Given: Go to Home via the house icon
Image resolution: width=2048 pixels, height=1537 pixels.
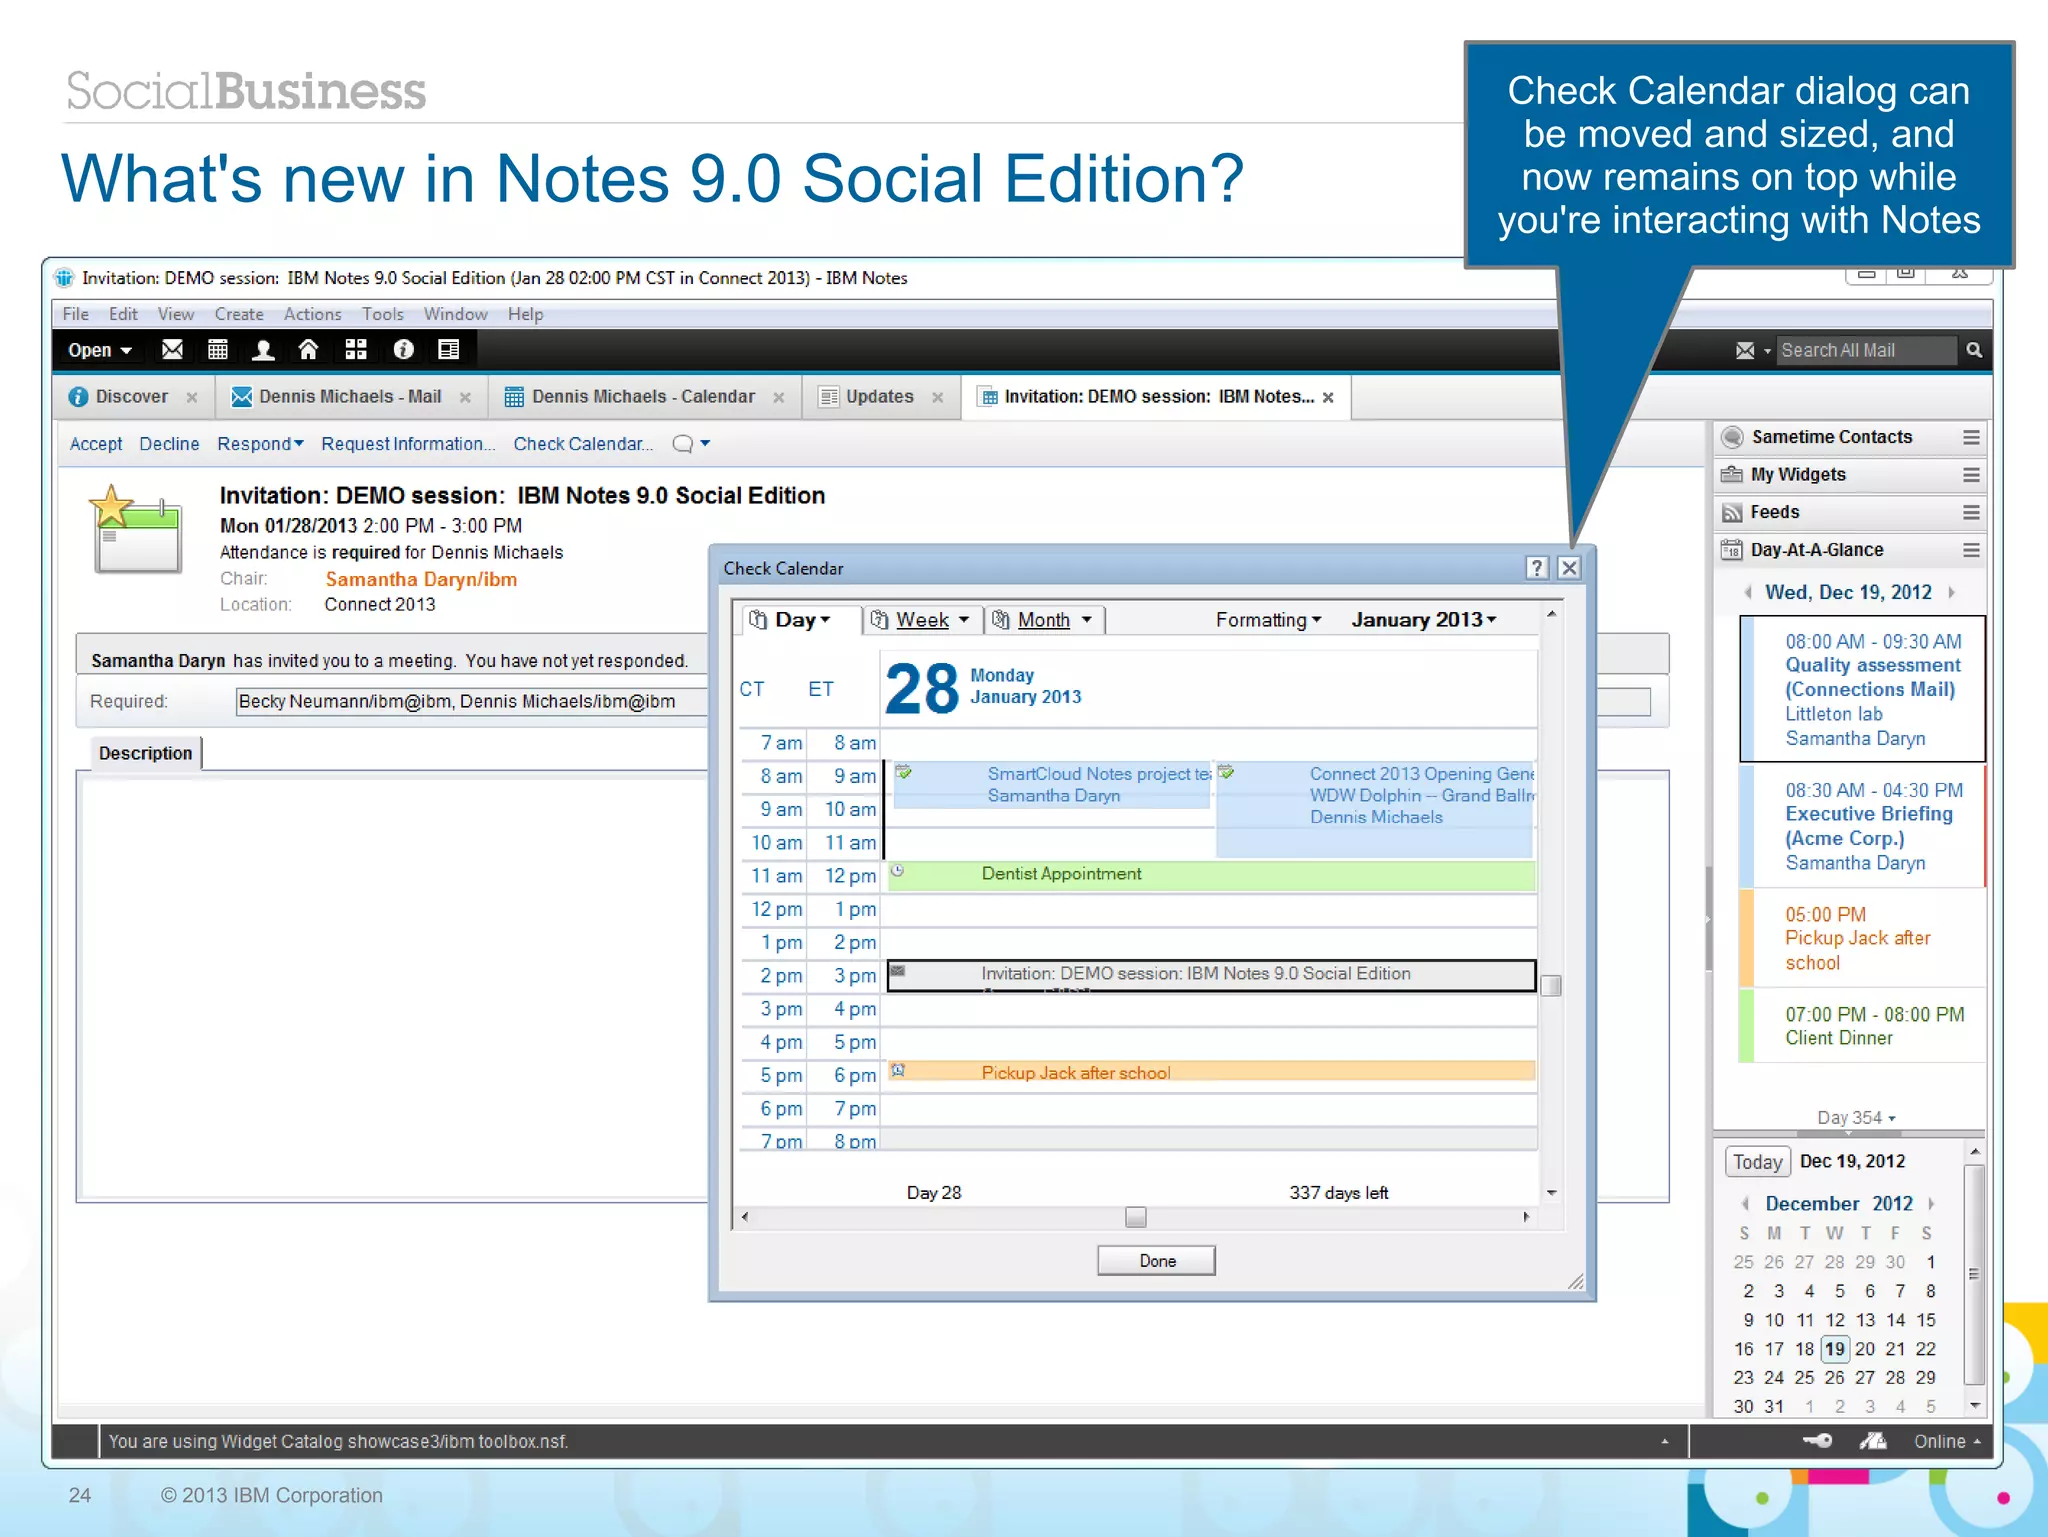Looking at the screenshot, I should [309, 350].
